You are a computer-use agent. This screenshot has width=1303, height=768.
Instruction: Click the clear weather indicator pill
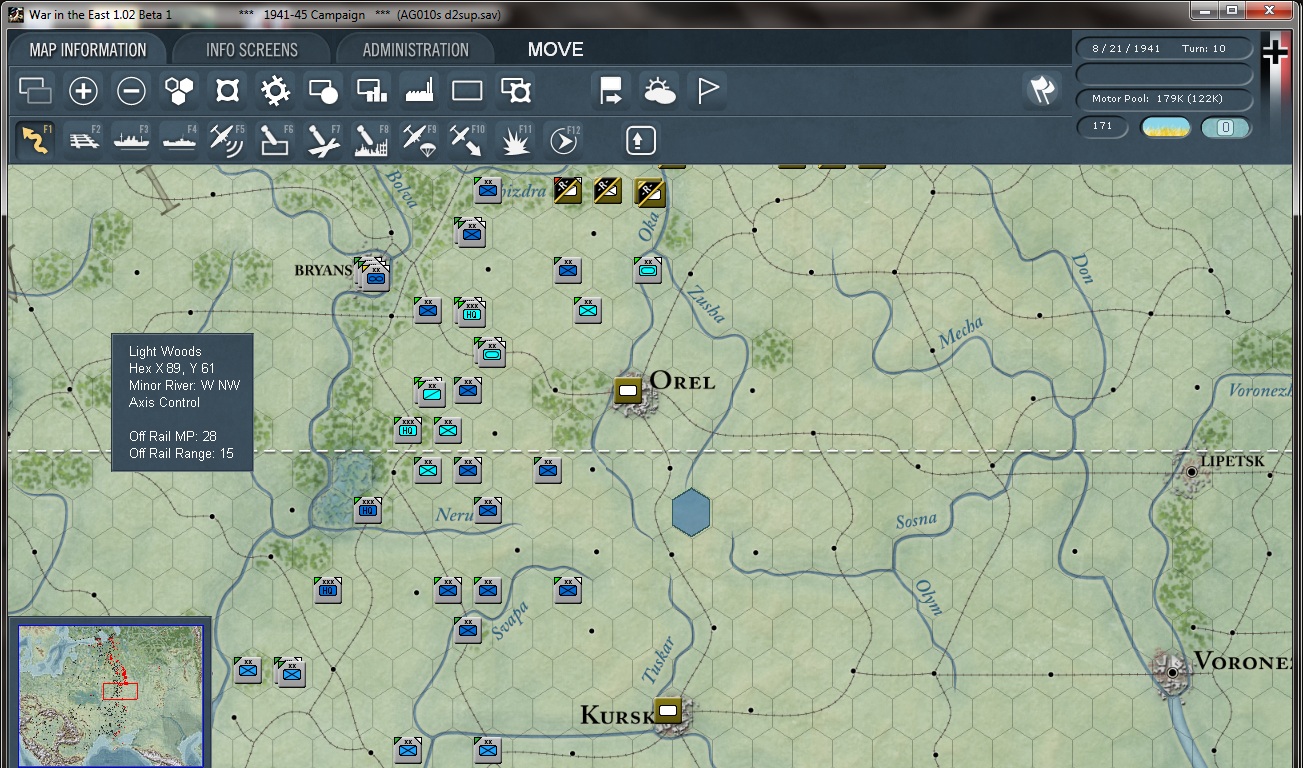coord(1165,127)
